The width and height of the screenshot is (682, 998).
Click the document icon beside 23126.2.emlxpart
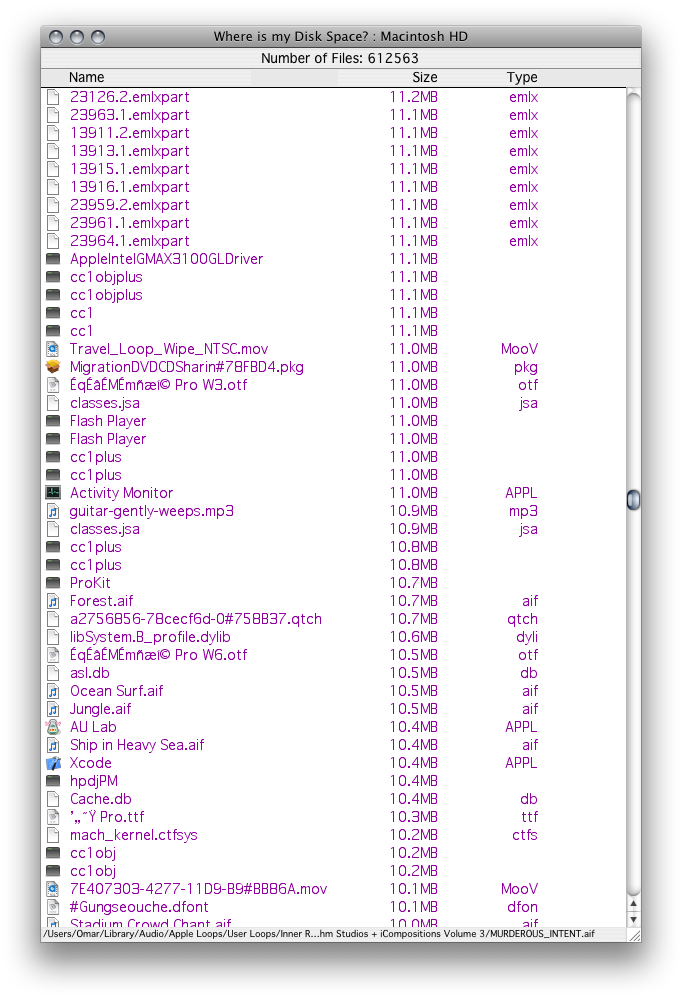click(53, 97)
